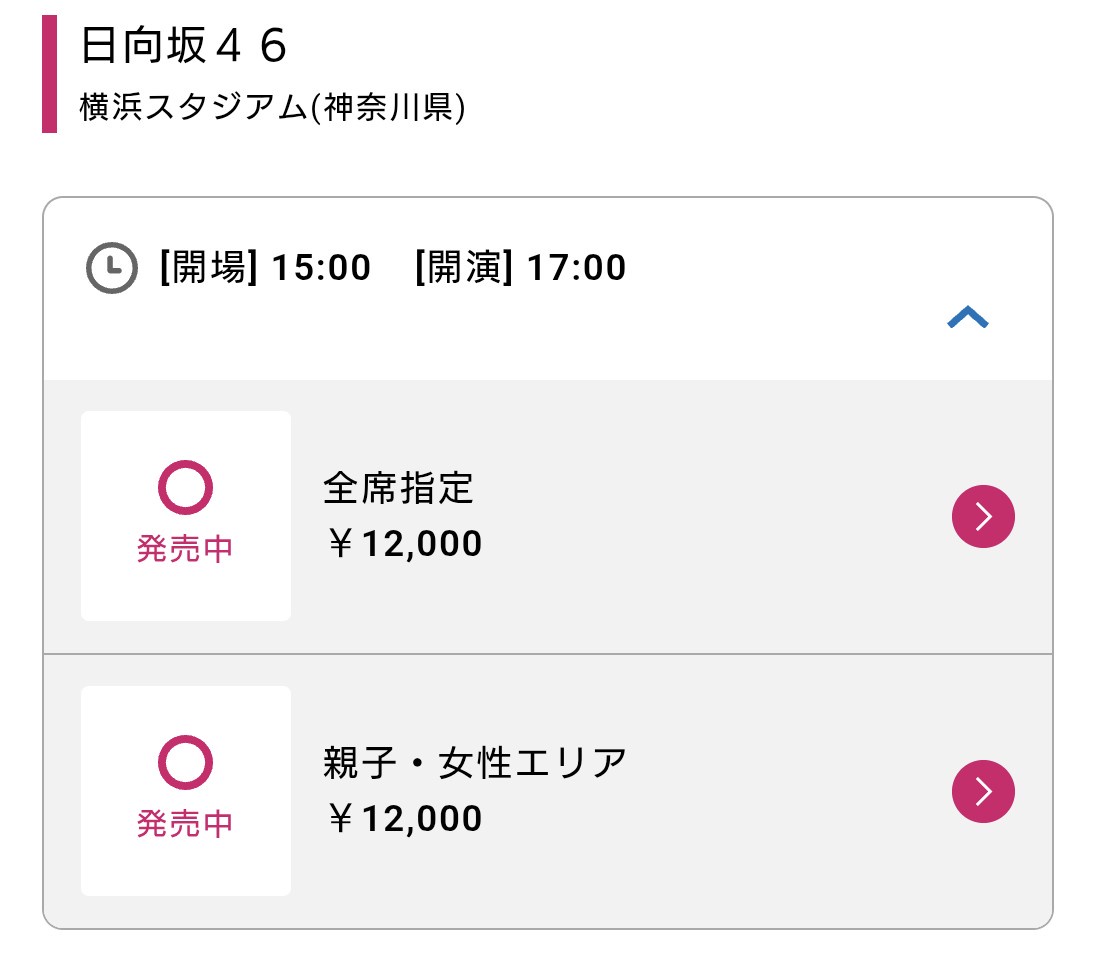The image size is (1096, 964).
Task: Open 全席指定 ticket via pink arrow
Action: (x=983, y=517)
